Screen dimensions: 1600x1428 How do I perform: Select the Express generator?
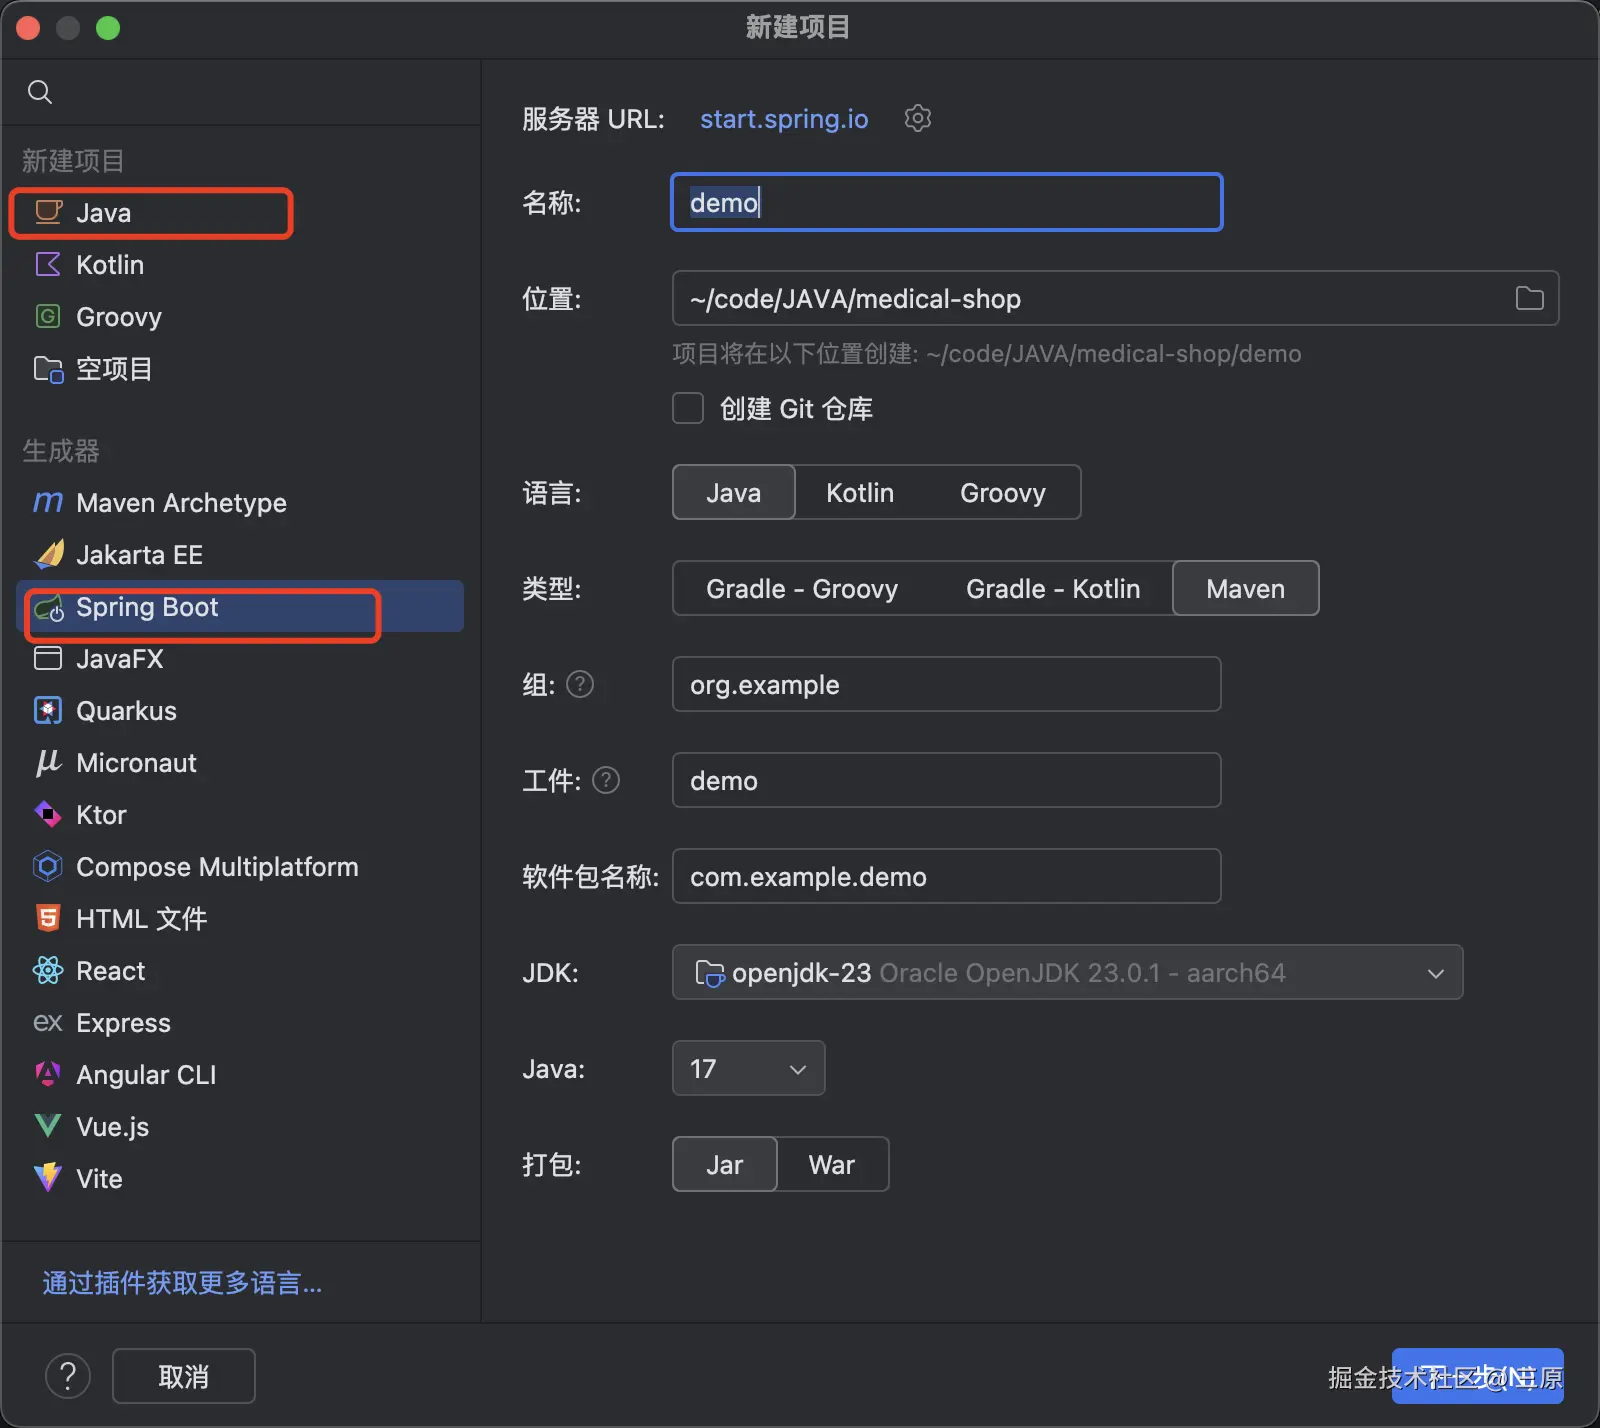(x=240, y=1023)
